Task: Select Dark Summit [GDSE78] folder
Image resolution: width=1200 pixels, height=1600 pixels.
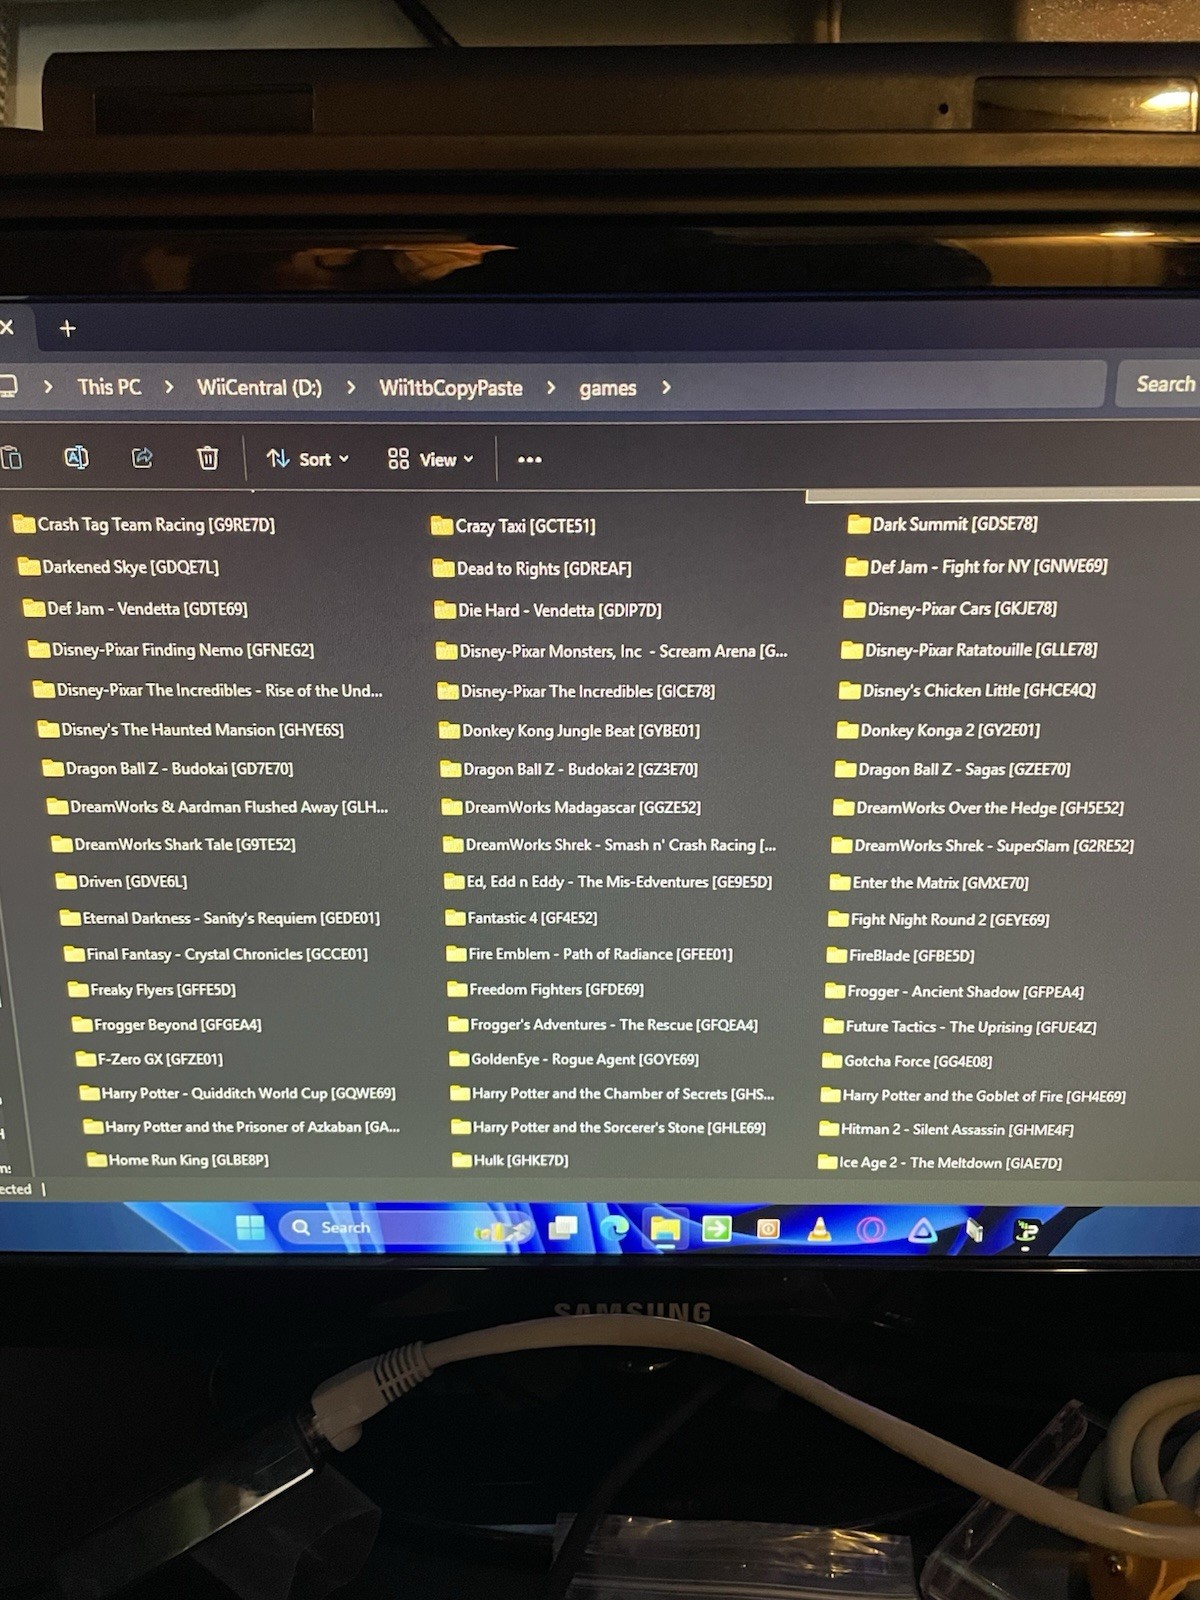Action: pyautogui.click(x=943, y=524)
